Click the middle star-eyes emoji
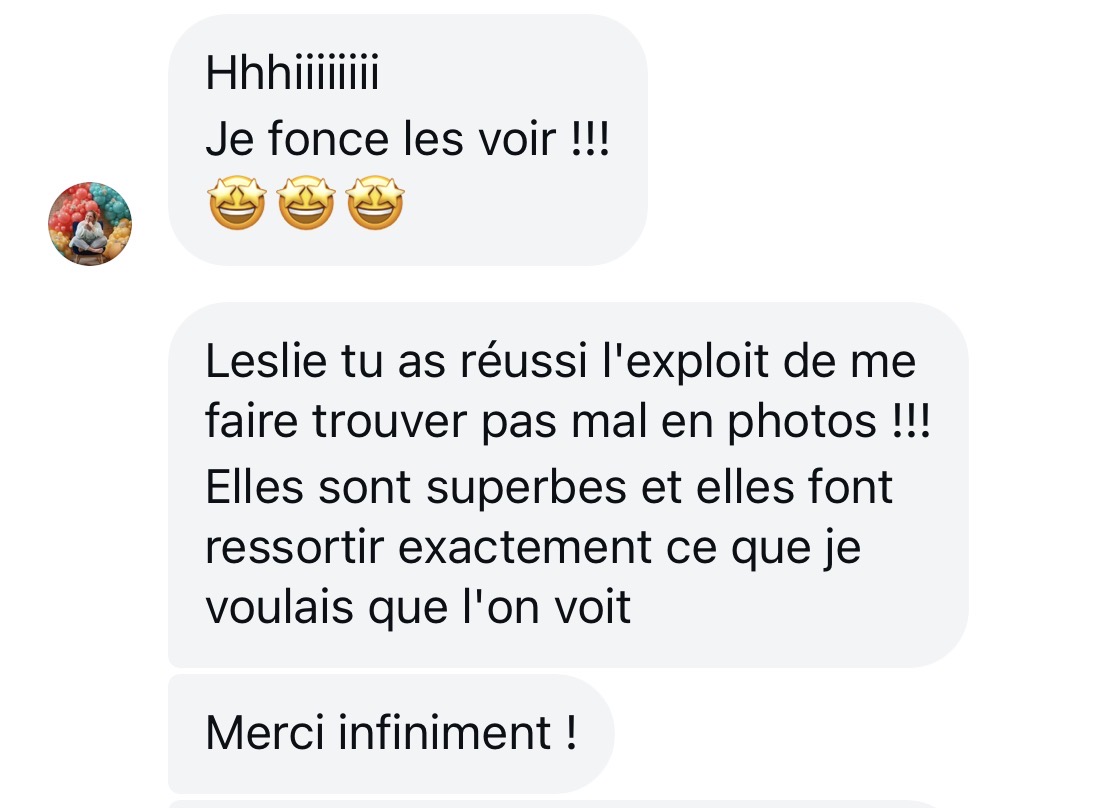This screenshot has height=808, width=1098. 306,203
